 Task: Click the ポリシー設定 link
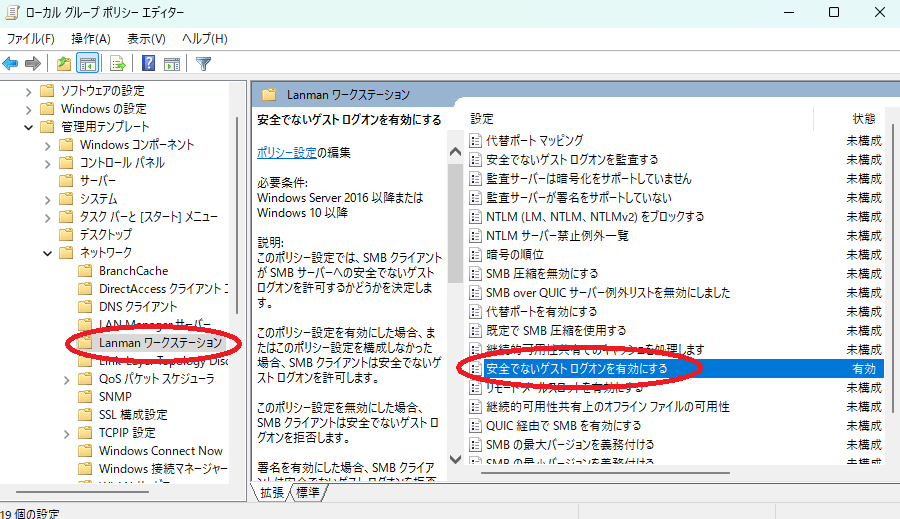pos(286,153)
